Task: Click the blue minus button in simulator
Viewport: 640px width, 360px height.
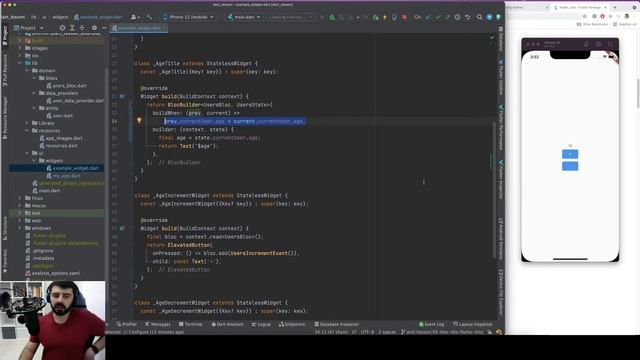Action: point(570,166)
